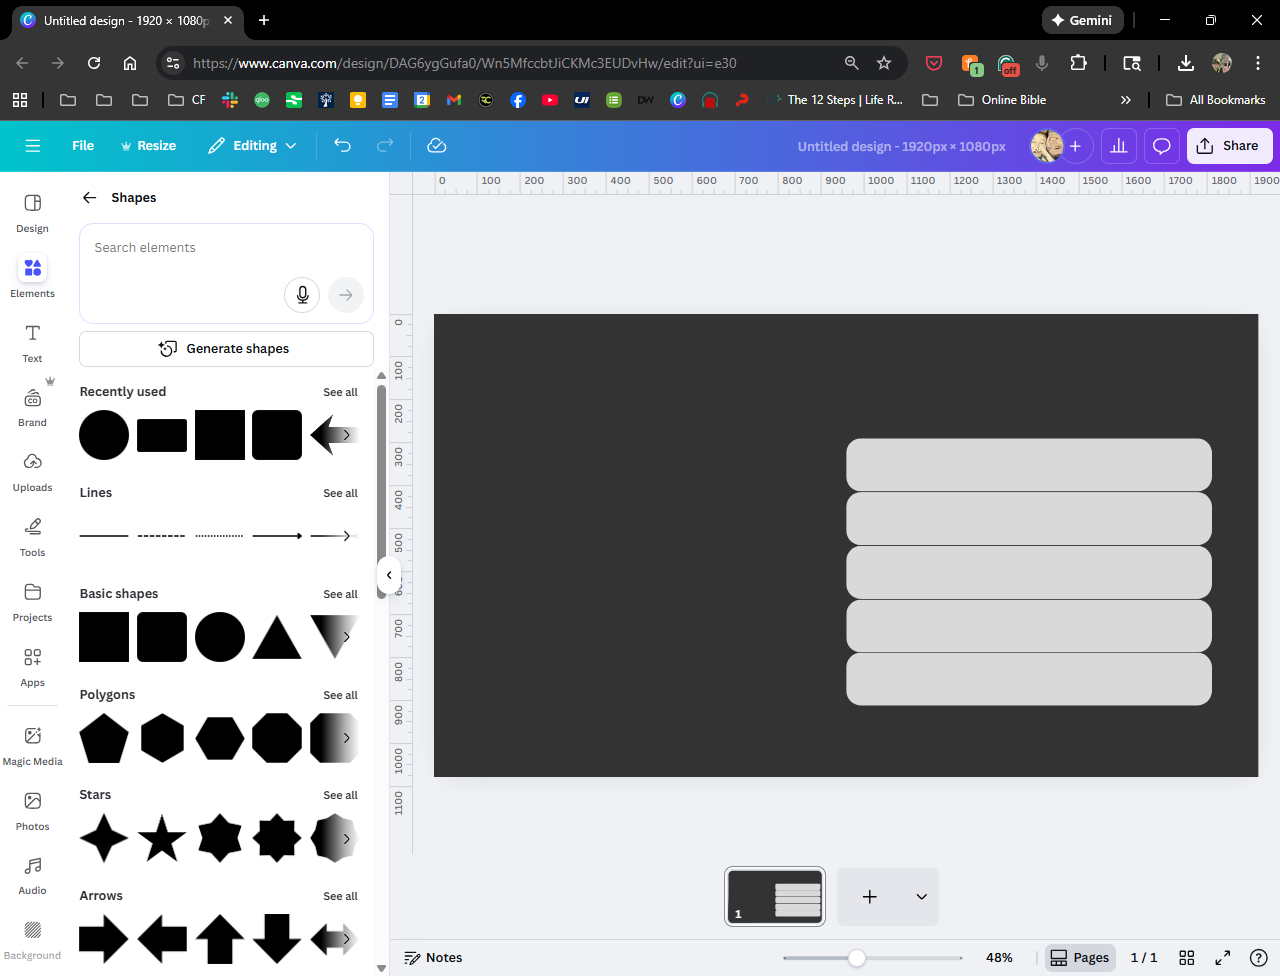Open the Editing mode dropdown
Screen dimensions: 1280x976
coord(252,146)
